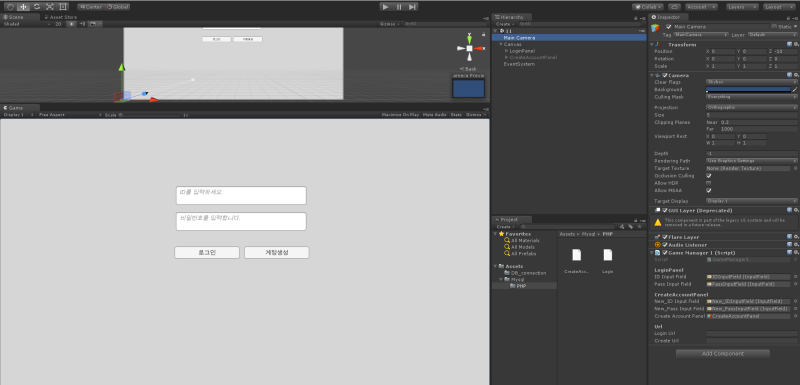This screenshot has height=385, width=800.
Task: Toggle the Flare Layer enabled checkbox
Action: [665, 237]
